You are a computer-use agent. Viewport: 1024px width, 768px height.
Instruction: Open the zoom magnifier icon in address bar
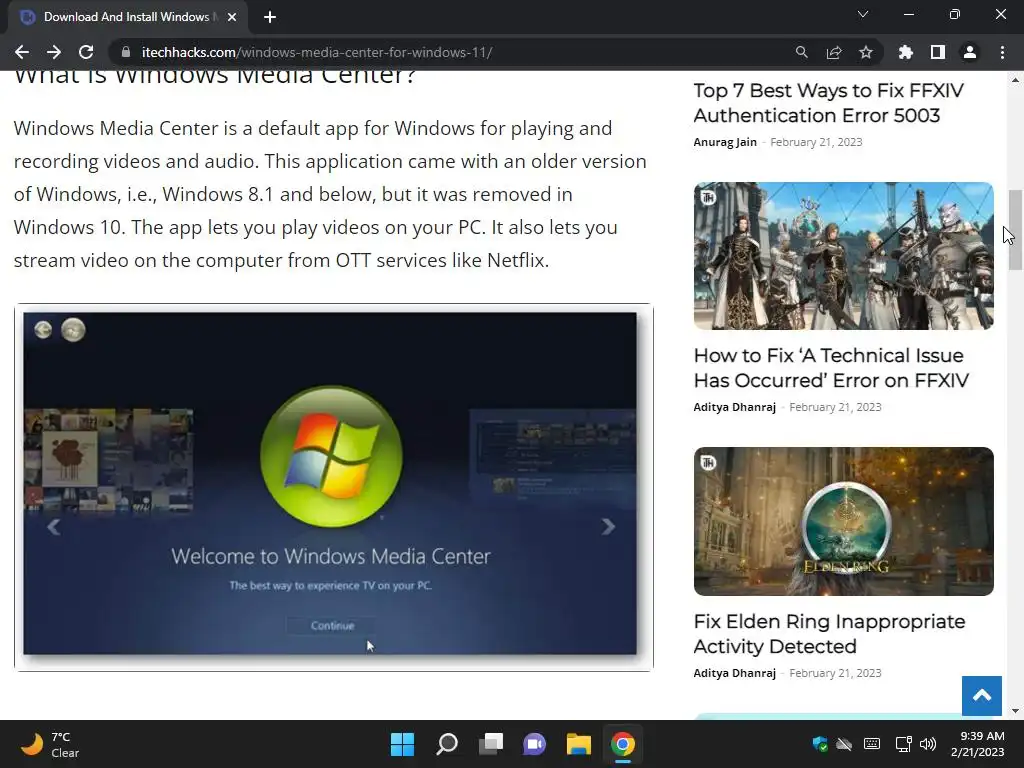point(801,52)
